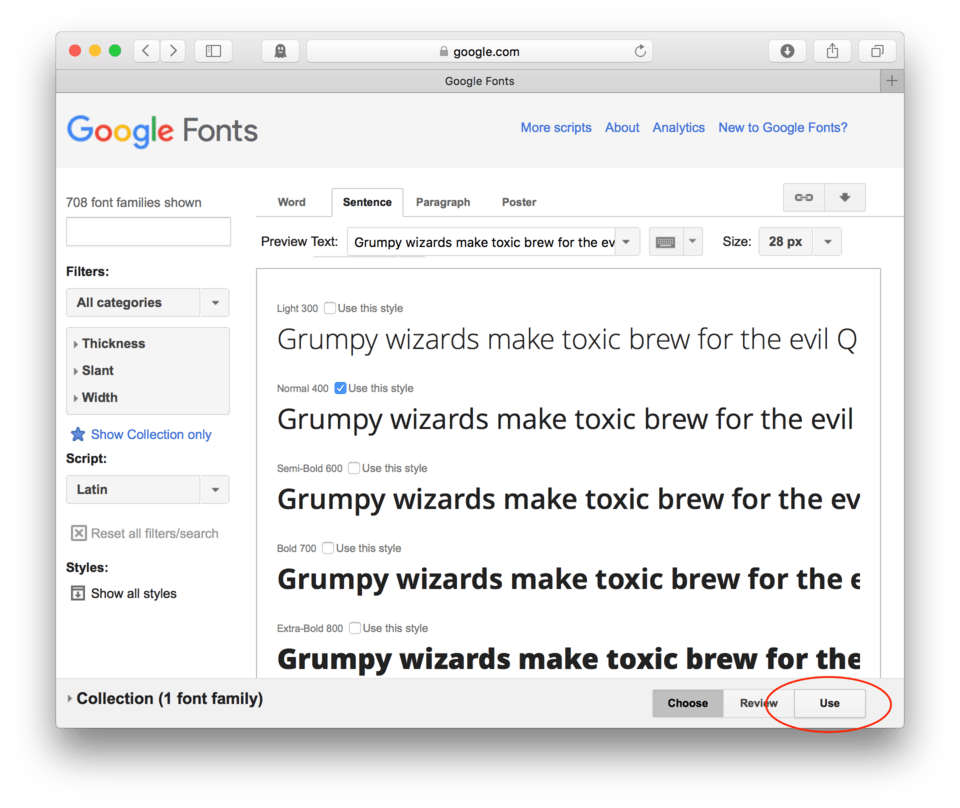960x808 pixels.
Task: Click '708 font families shown' text
Action: (133, 202)
